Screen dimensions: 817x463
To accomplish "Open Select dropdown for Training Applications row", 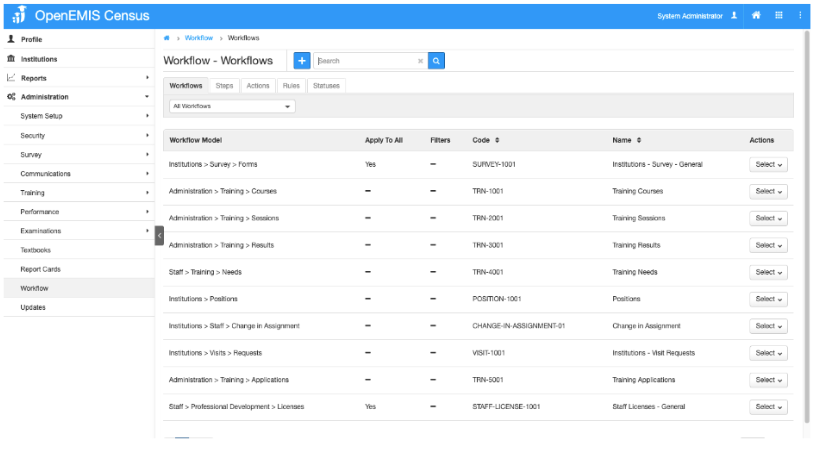I will click(x=769, y=380).
